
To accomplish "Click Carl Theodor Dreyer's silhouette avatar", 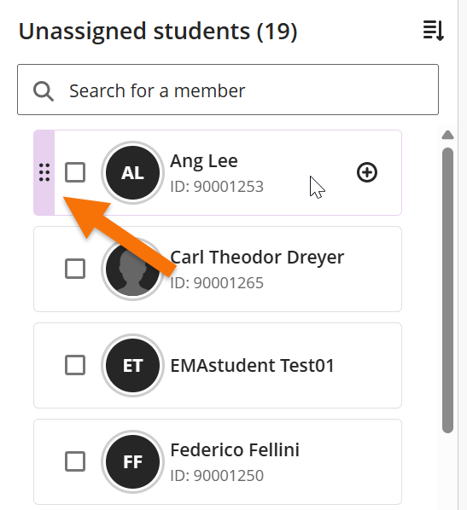I will tap(133, 269).
